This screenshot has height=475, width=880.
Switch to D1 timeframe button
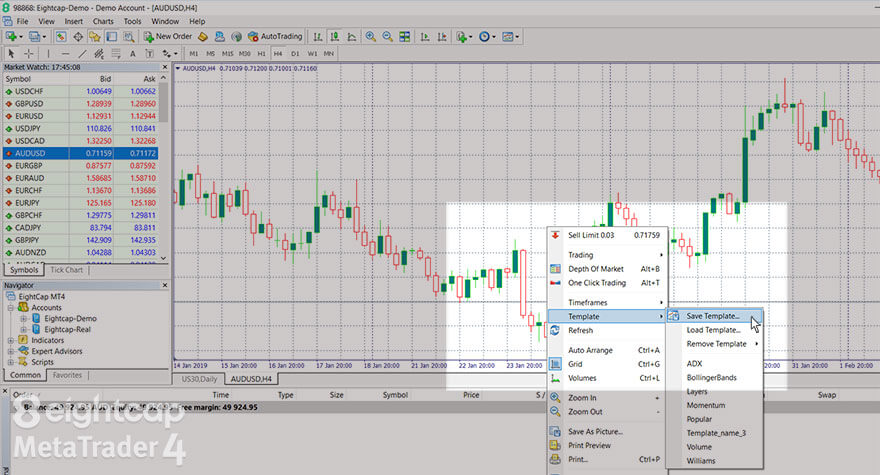pos(295,54)
